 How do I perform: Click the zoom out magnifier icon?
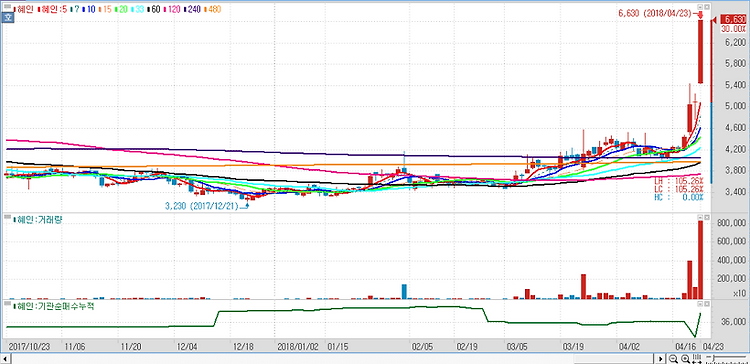click(x=673, y=359)
